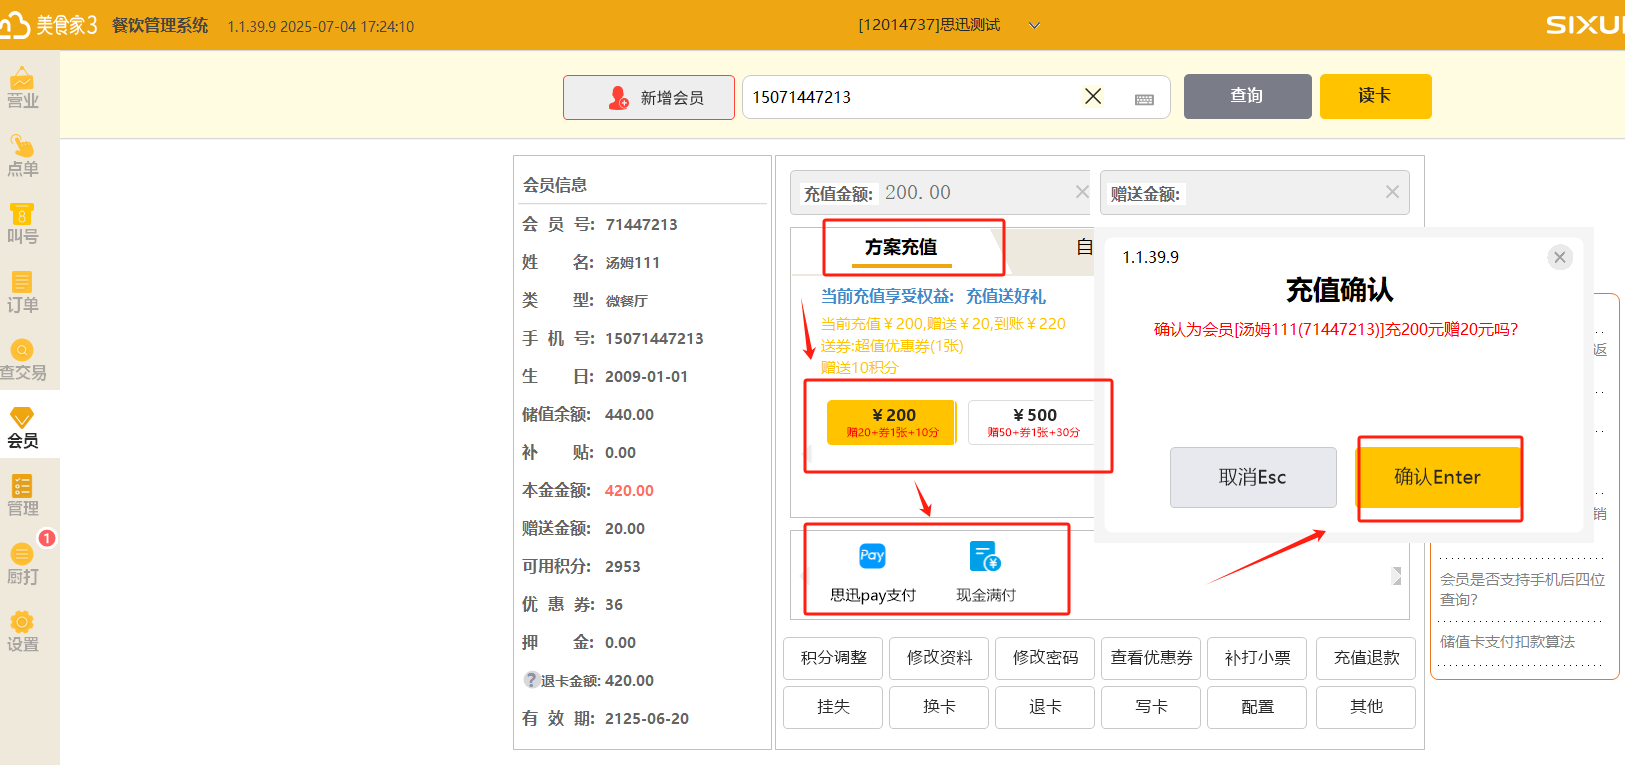
Task: Choose 现金满付 payment method
Action: point(985,572)
